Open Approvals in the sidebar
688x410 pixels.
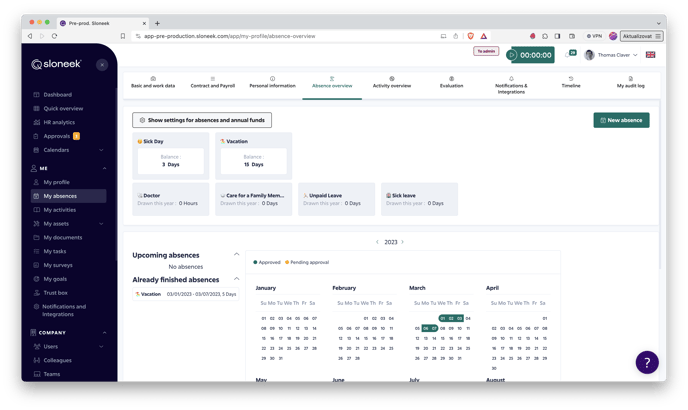(x=57, y=136)
